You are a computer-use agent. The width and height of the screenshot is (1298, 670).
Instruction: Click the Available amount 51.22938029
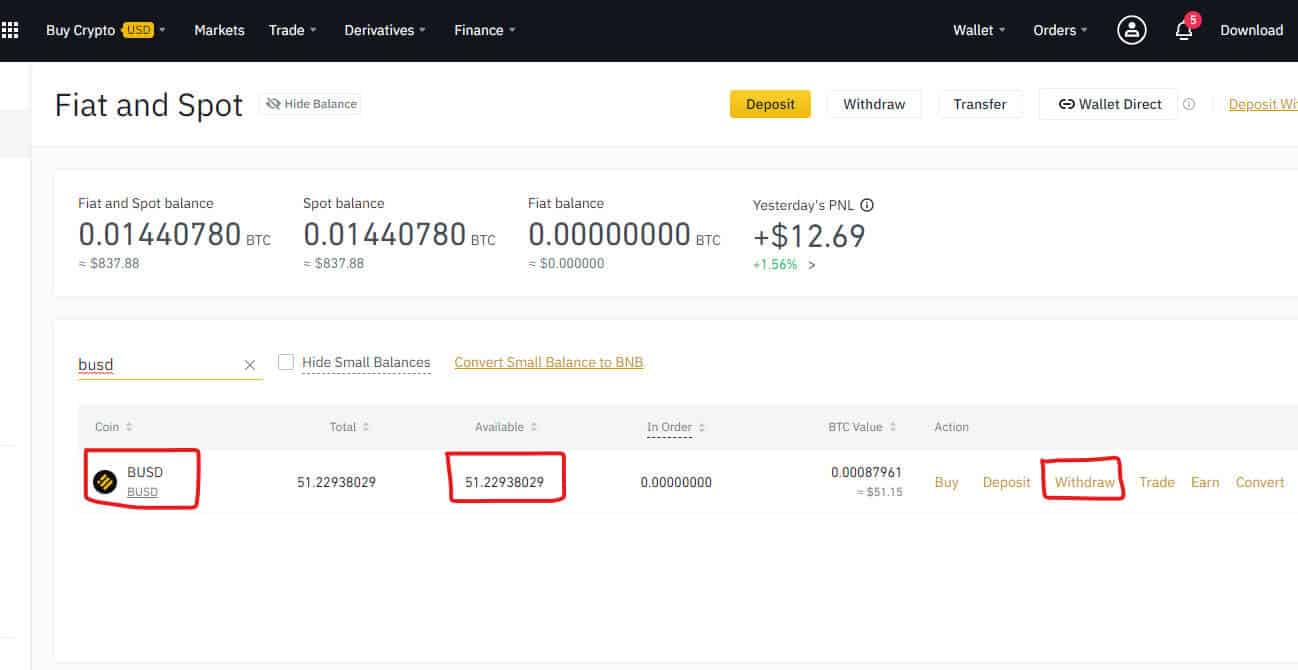(504, 482)
